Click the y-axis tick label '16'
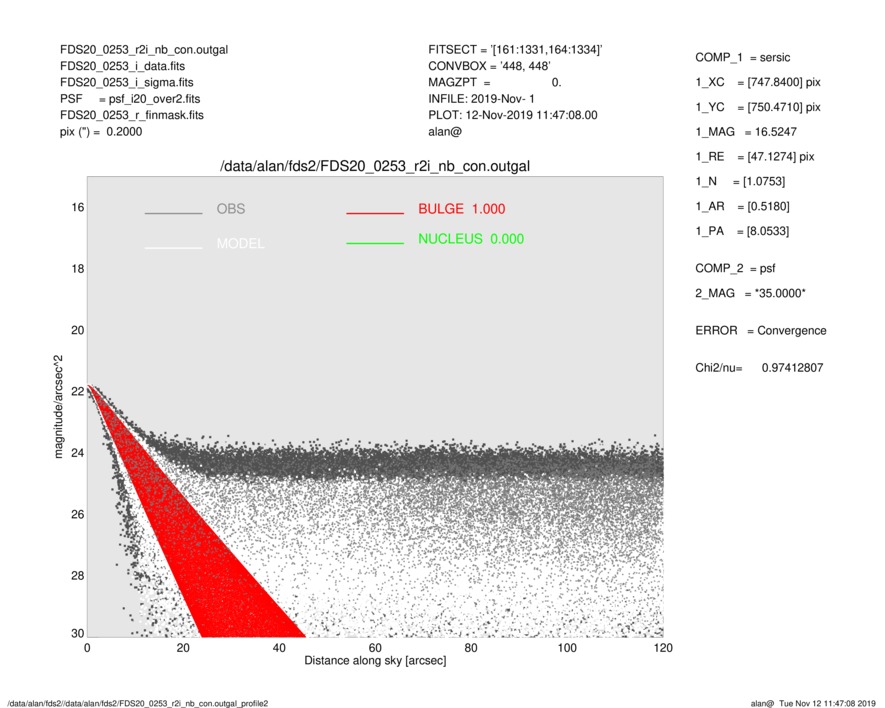The height and width of the screenshot is (708, 885). [77, 208]
